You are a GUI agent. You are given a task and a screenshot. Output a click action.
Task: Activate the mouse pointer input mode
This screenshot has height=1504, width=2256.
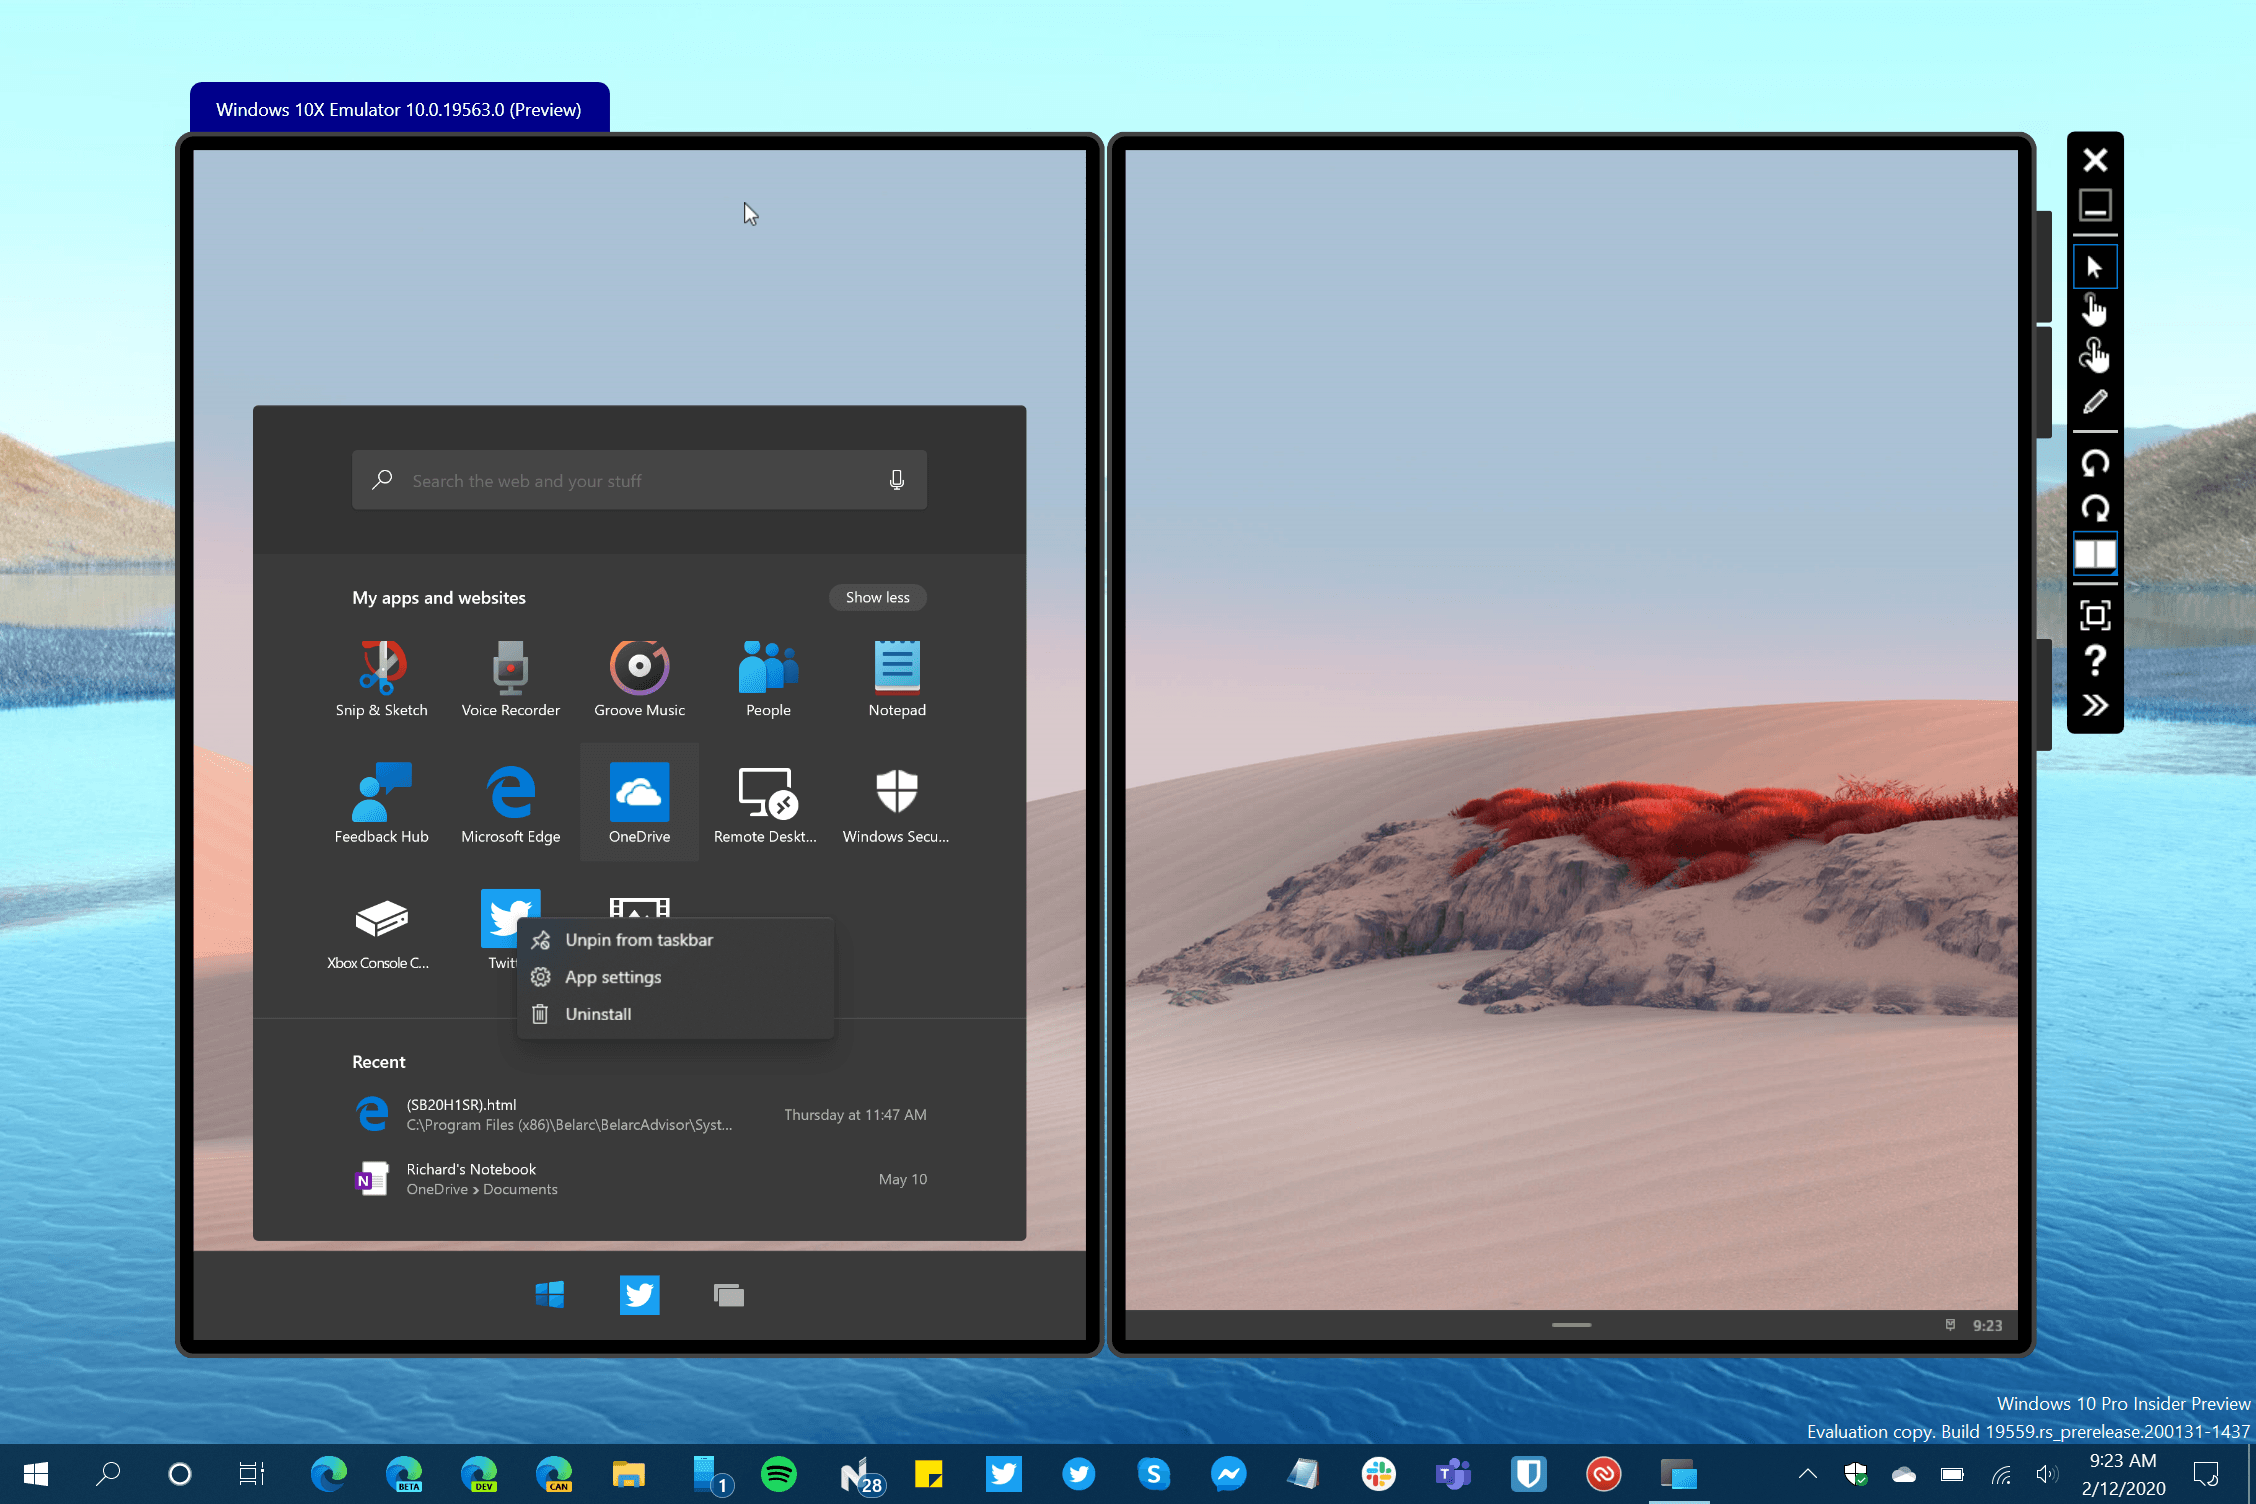[x=2094, y=267]
